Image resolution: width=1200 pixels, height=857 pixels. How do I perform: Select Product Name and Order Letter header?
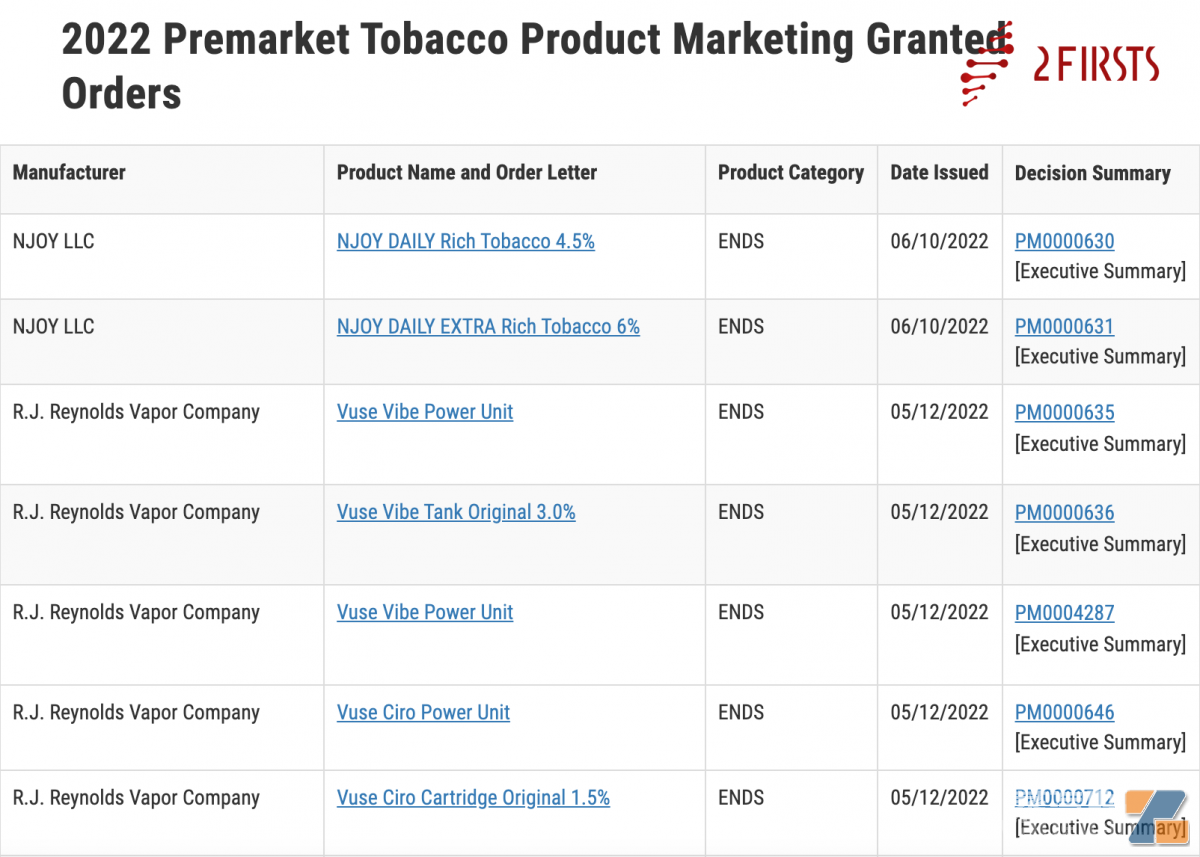click(466, 173)
